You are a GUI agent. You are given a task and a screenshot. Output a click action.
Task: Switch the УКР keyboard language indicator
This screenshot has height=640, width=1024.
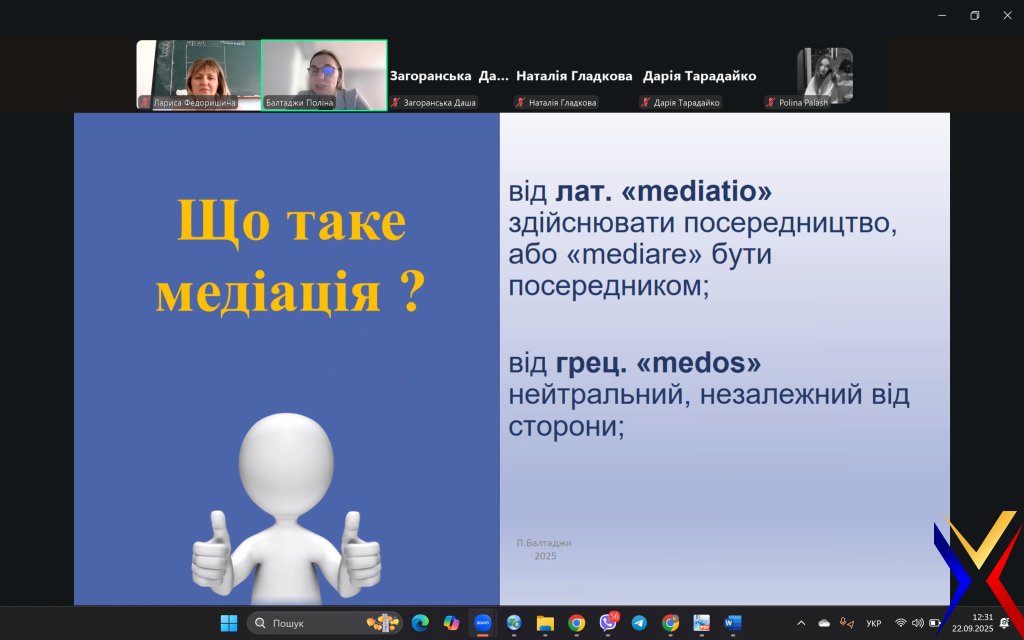(873, 623)
